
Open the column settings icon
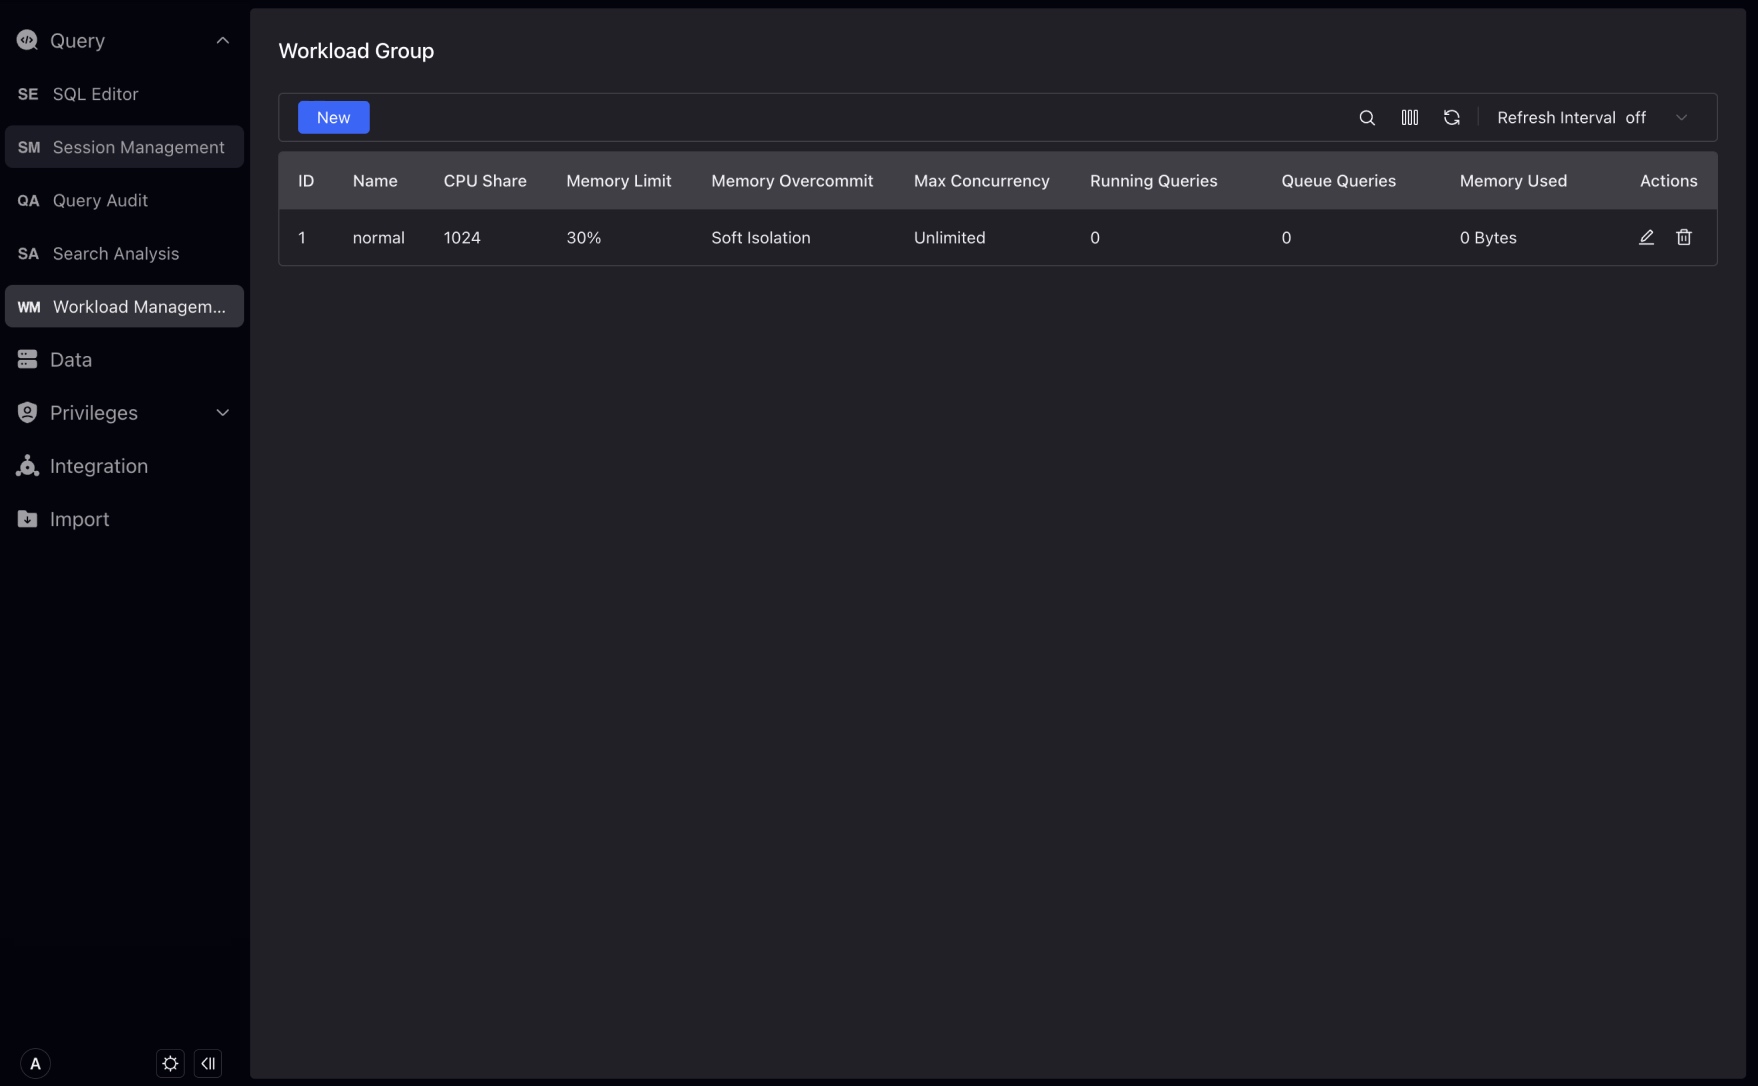click(x=1409, y=118)
